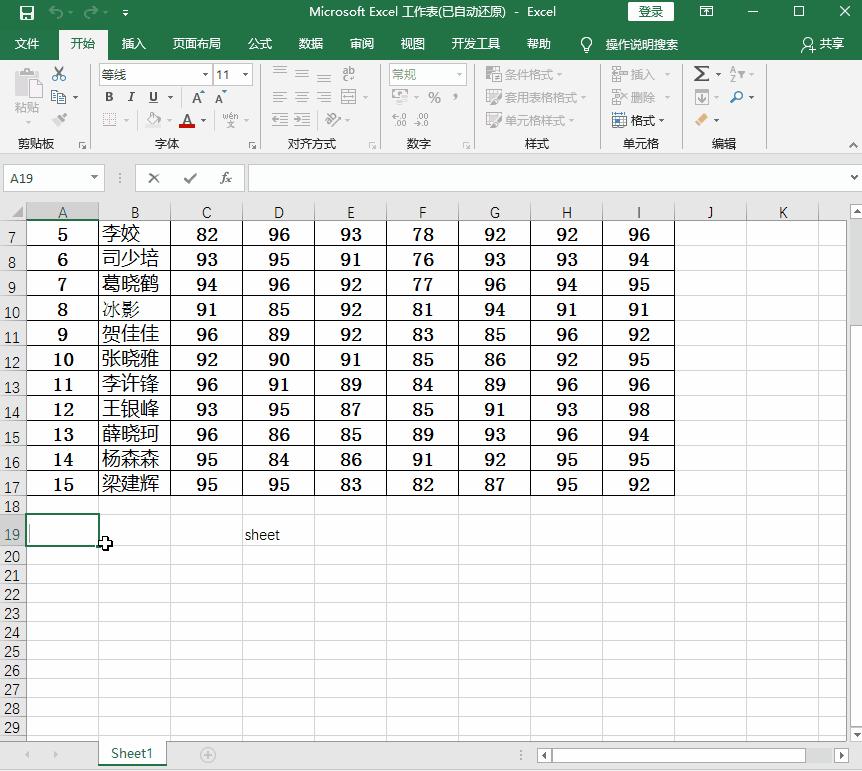862x771 pixels.
Task: Click the wén phonetic guide icon
Action: click(230, 119)
